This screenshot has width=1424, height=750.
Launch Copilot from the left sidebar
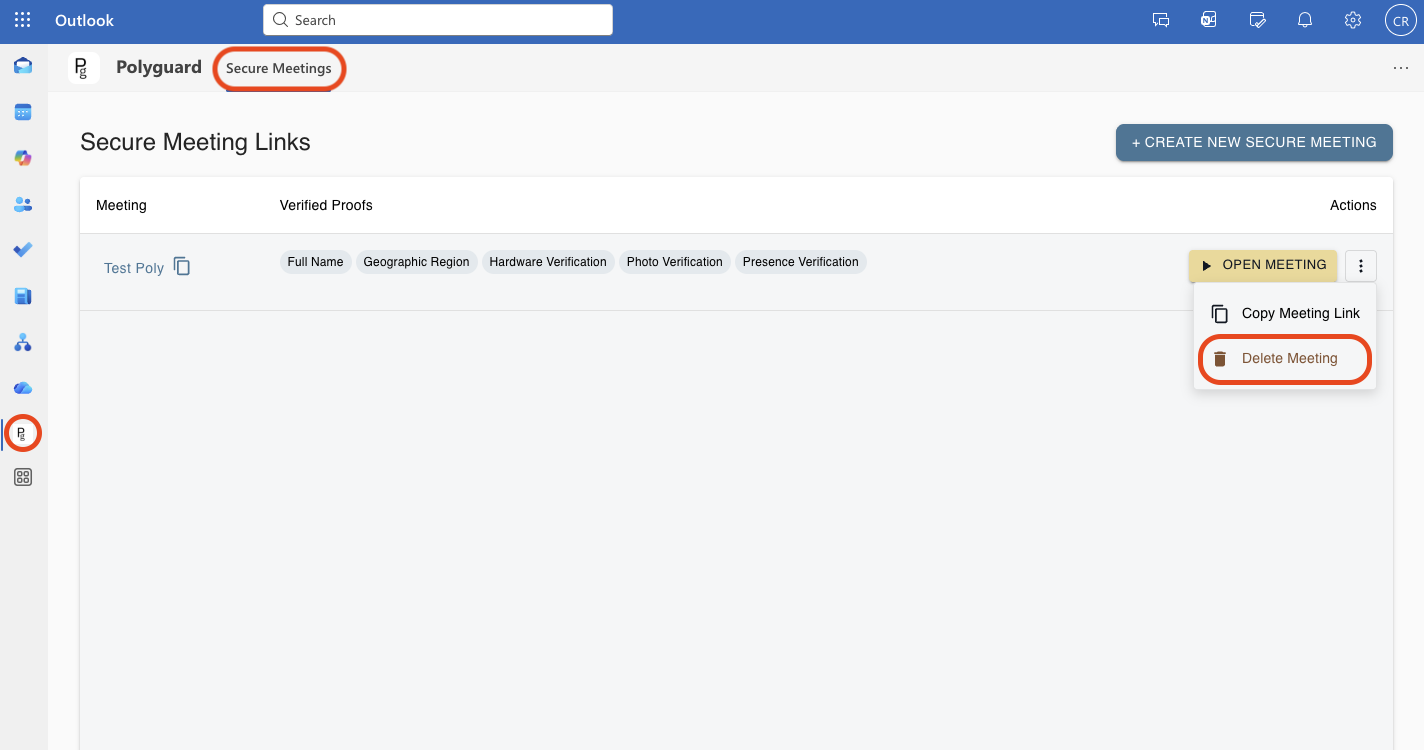[x=23, y=158]
